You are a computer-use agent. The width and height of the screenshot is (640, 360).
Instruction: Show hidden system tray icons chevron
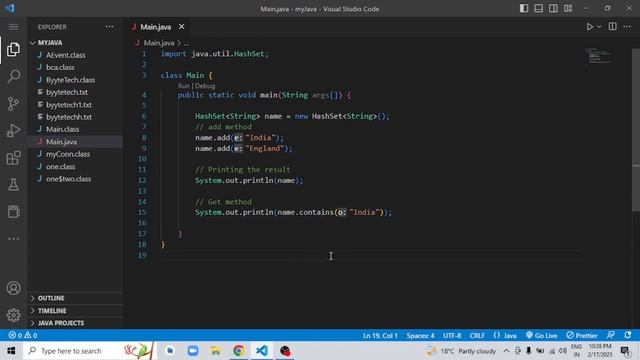(506, 351)
